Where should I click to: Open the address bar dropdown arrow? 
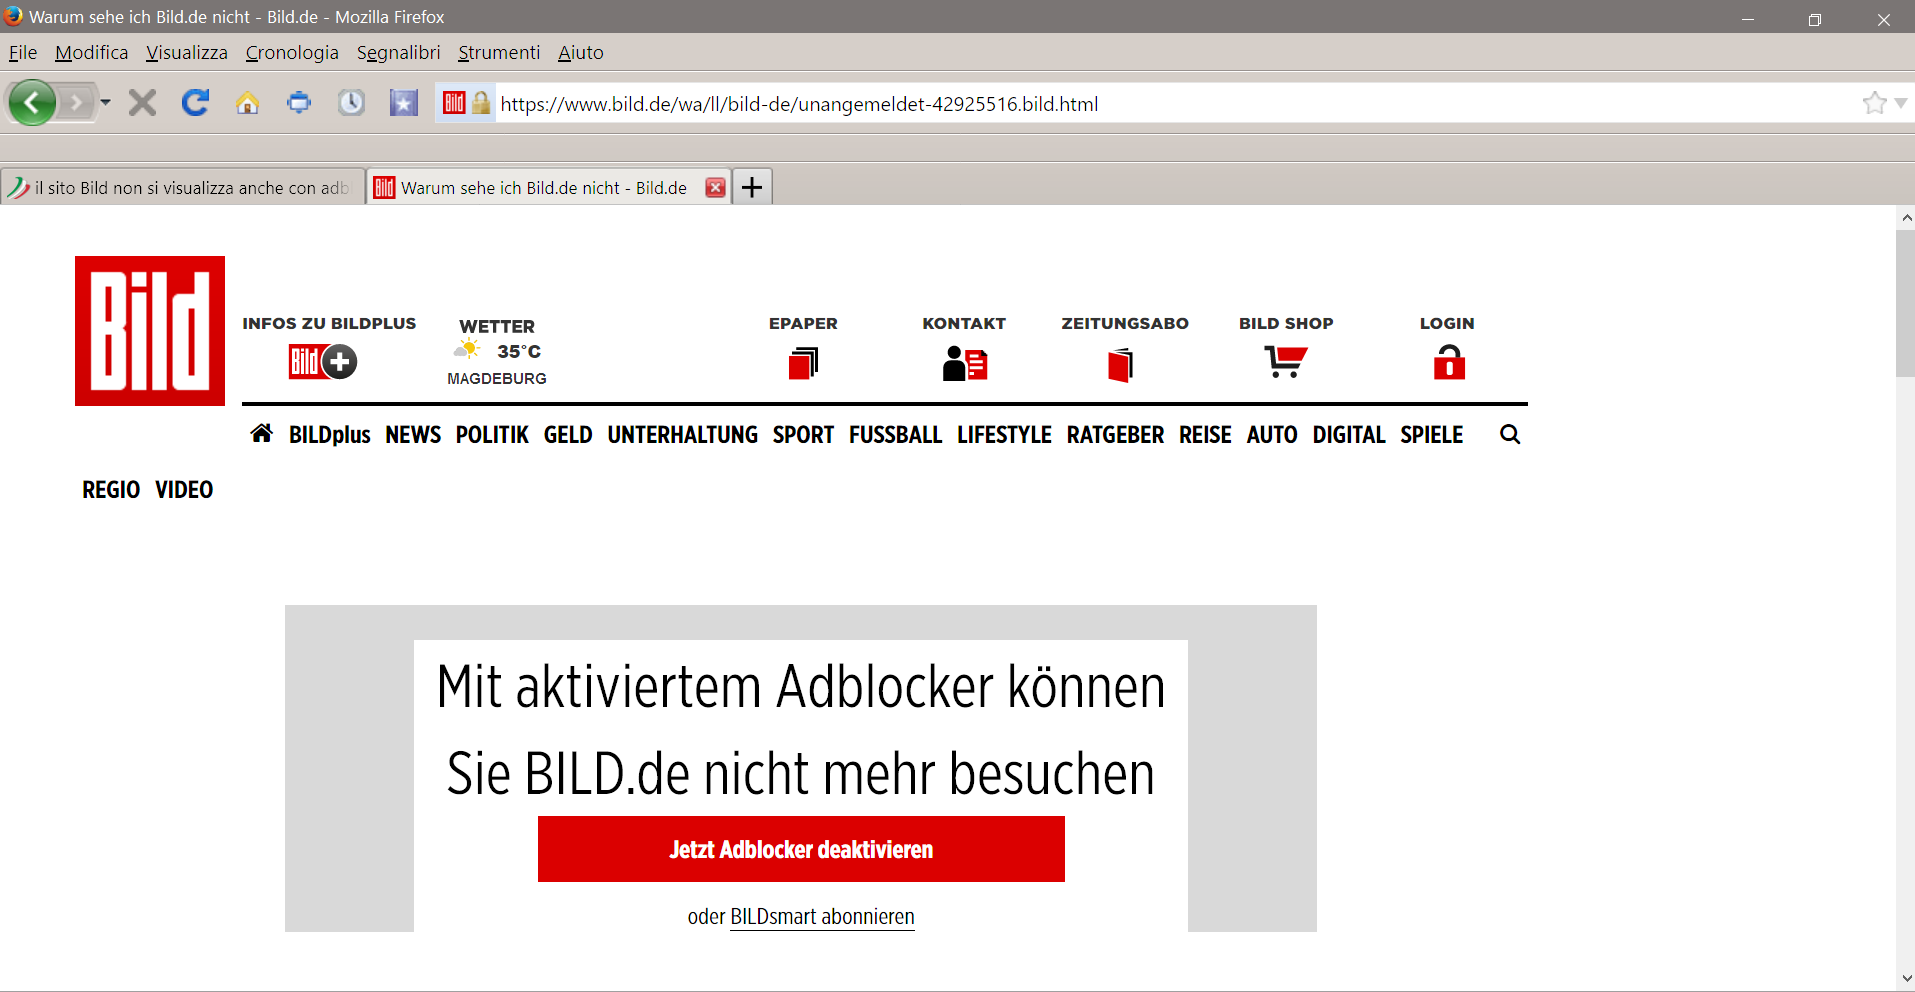[x=1901, y=103]
